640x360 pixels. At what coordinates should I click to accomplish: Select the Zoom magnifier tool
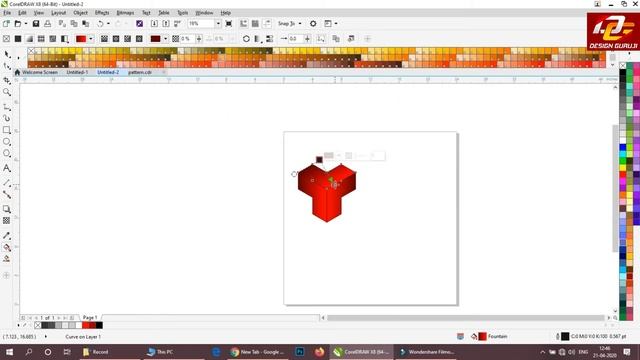(7, 92)
